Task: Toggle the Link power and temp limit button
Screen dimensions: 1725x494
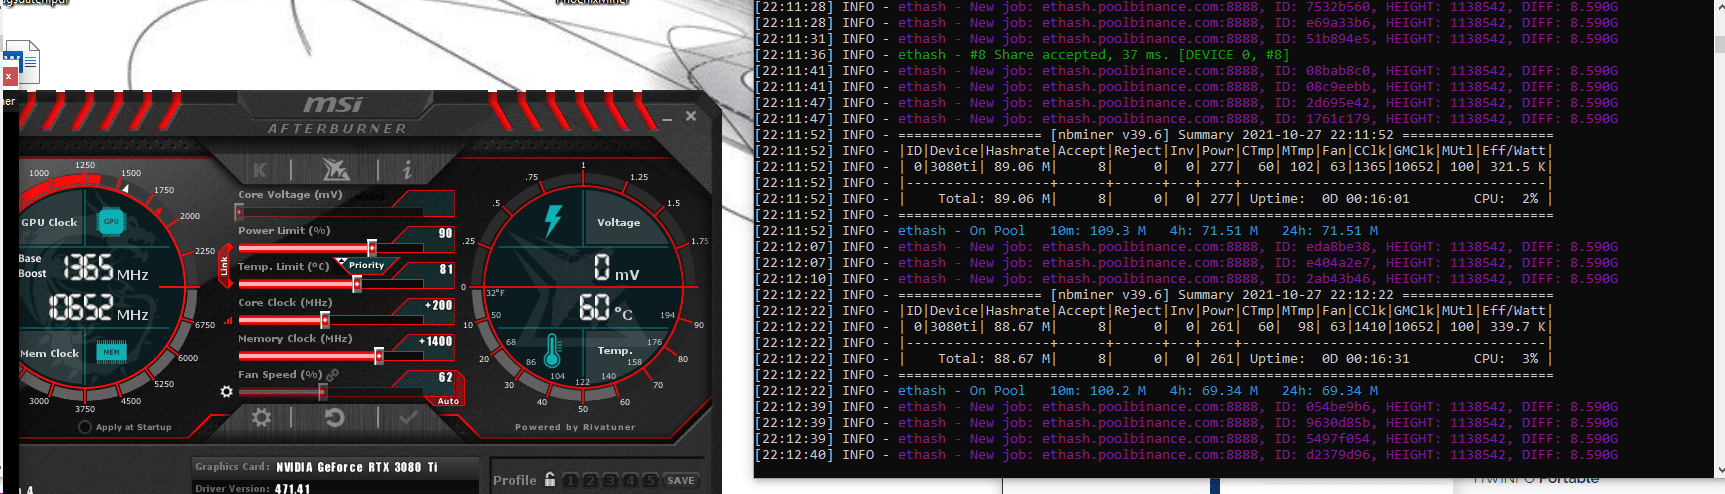Action: tap(225, 266)
